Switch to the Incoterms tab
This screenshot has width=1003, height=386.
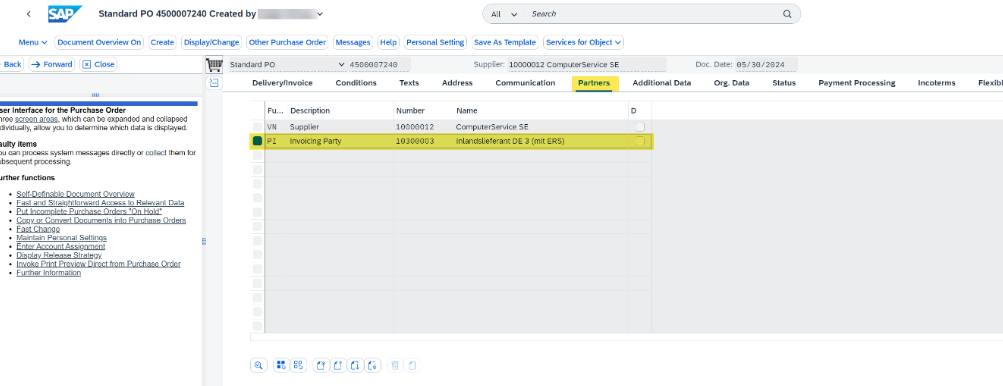936,83
